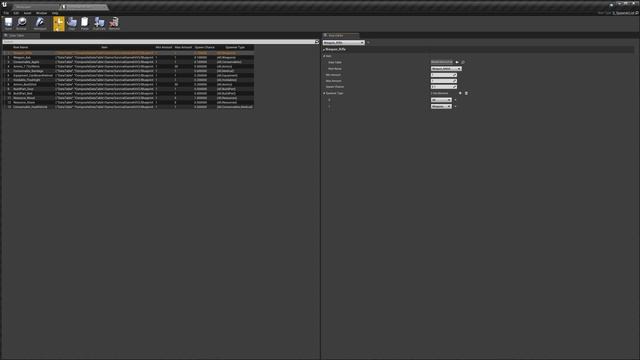
Task: Click the search field above the data table
Action: 158,42
